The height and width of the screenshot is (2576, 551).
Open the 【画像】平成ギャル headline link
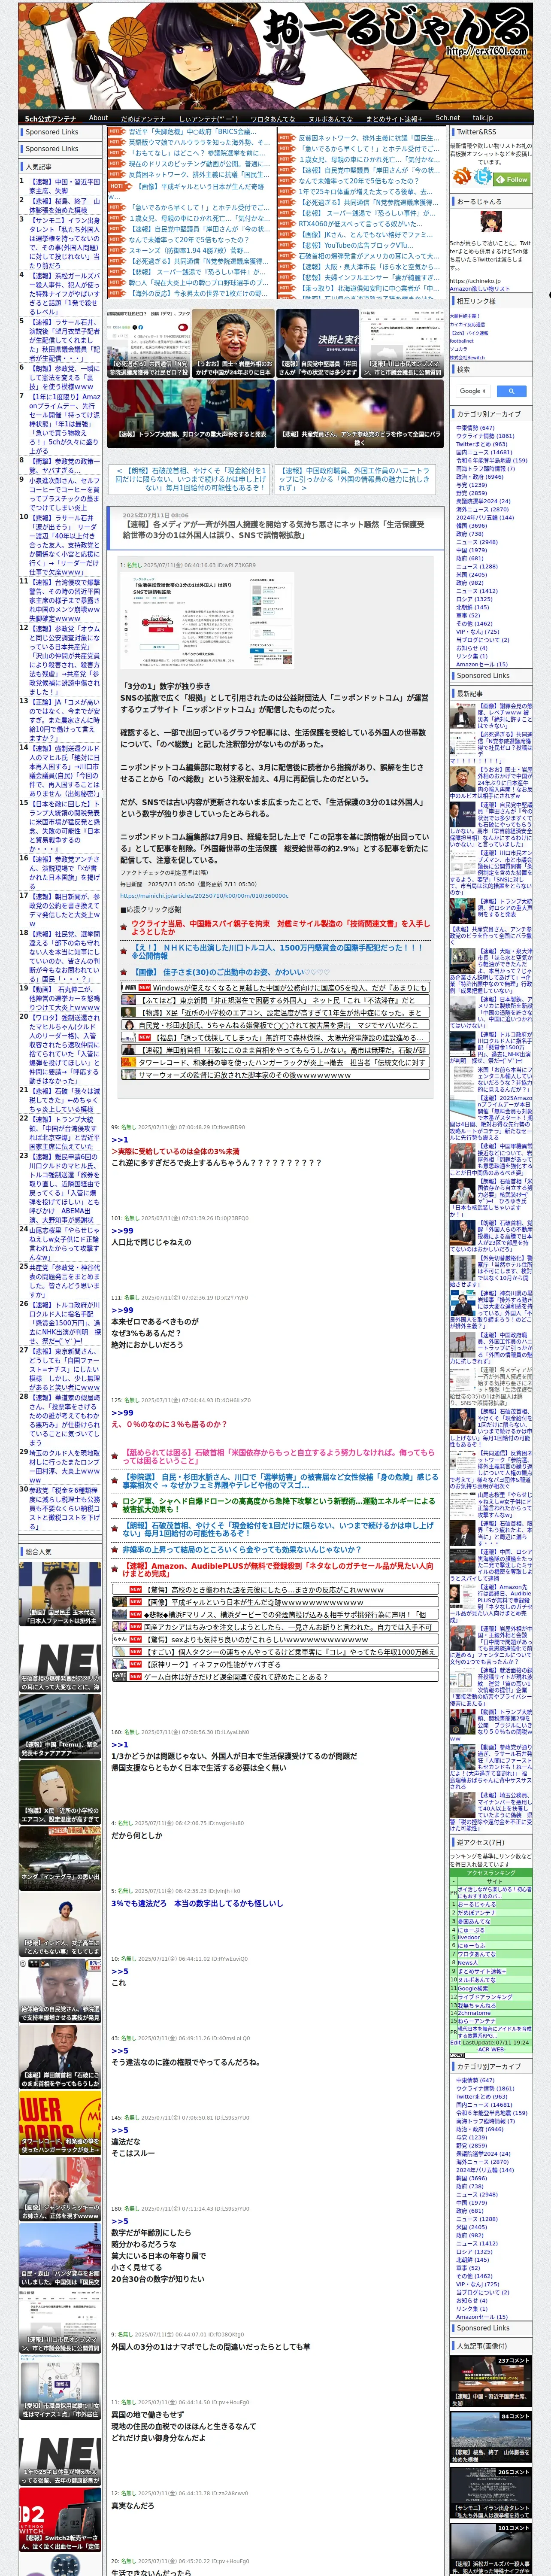pos(200,187)
